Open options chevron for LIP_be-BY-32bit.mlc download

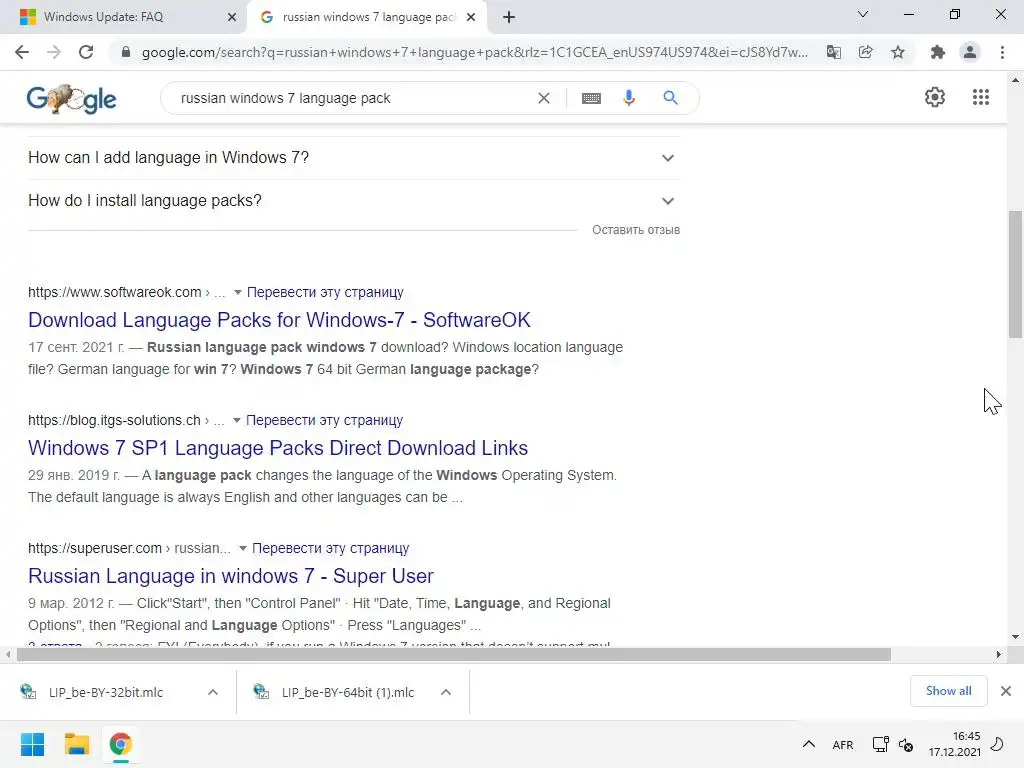point(212,692)
